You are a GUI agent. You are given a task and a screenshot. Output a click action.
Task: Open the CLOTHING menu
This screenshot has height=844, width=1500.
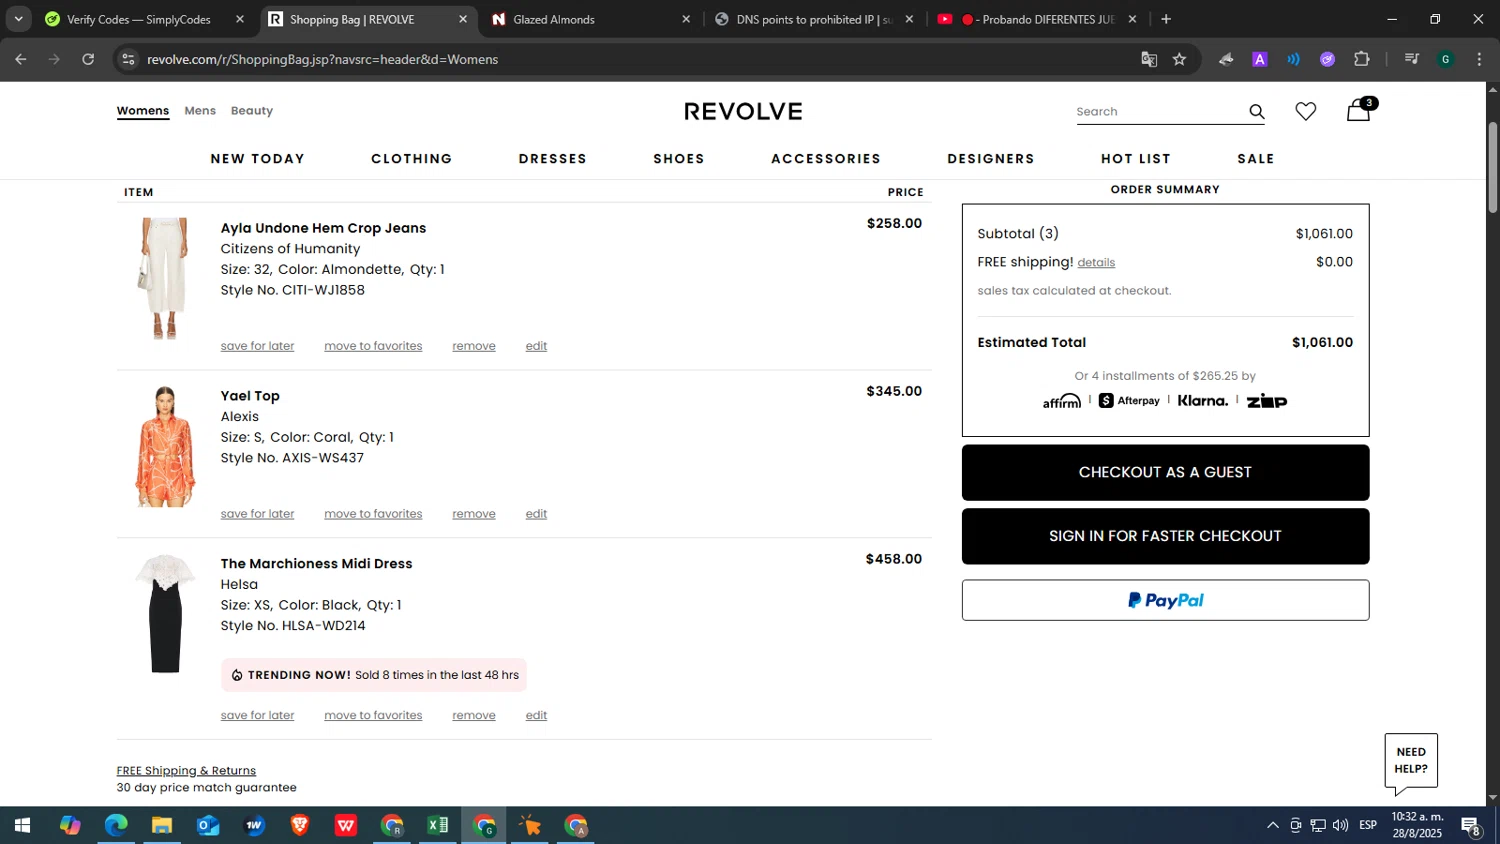pos(412,159)
